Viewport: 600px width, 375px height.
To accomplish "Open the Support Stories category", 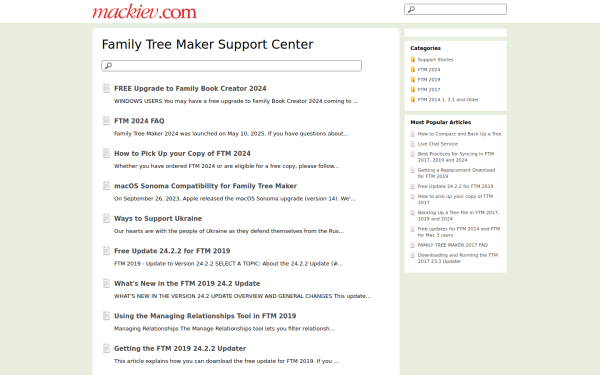I will 435,60.
